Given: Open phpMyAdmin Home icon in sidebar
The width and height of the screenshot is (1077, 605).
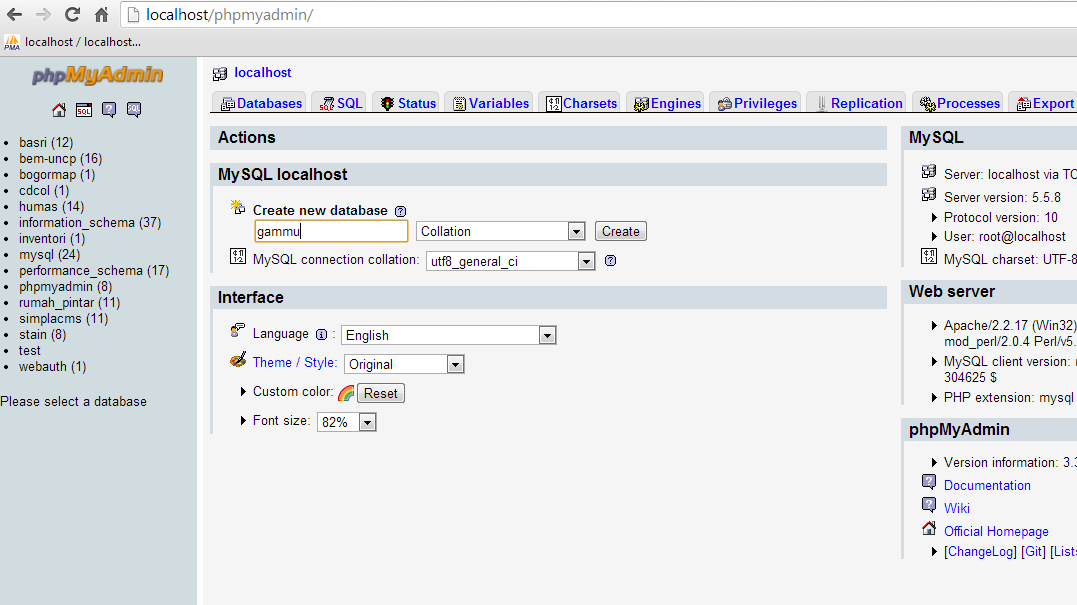Looking at the screenshot, I should click(59, 110).
